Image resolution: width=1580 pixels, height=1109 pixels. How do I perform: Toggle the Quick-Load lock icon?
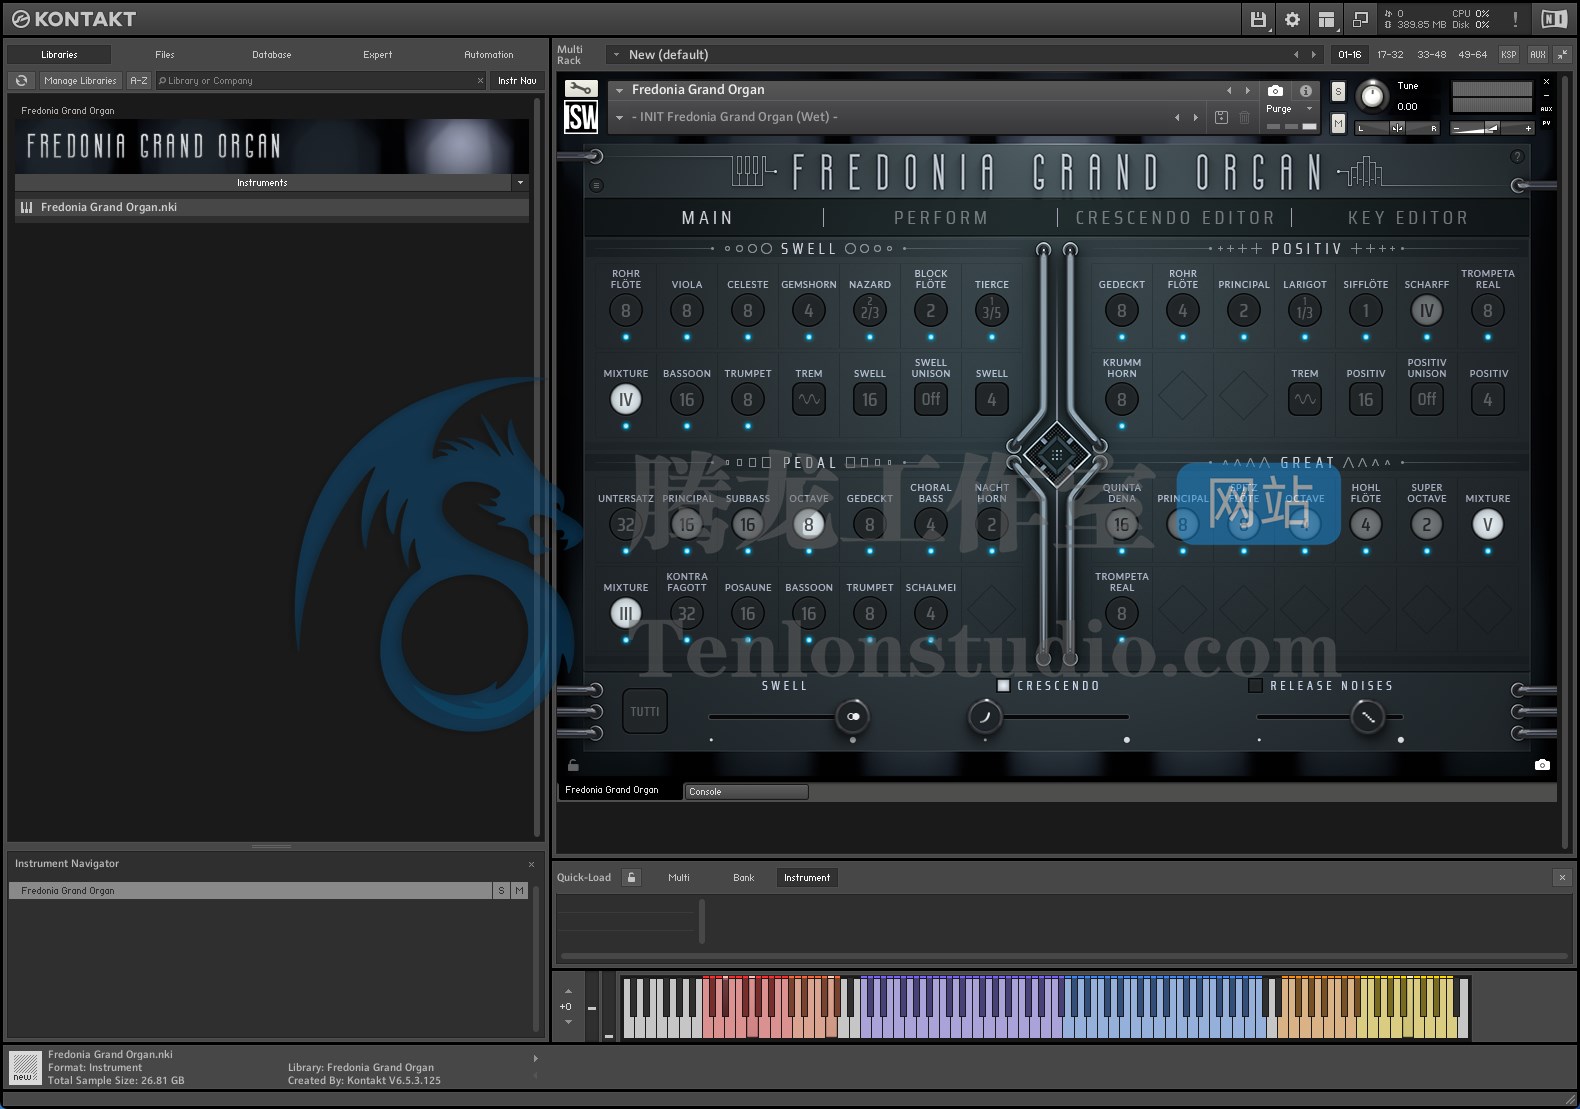click(x=631, y=877)
